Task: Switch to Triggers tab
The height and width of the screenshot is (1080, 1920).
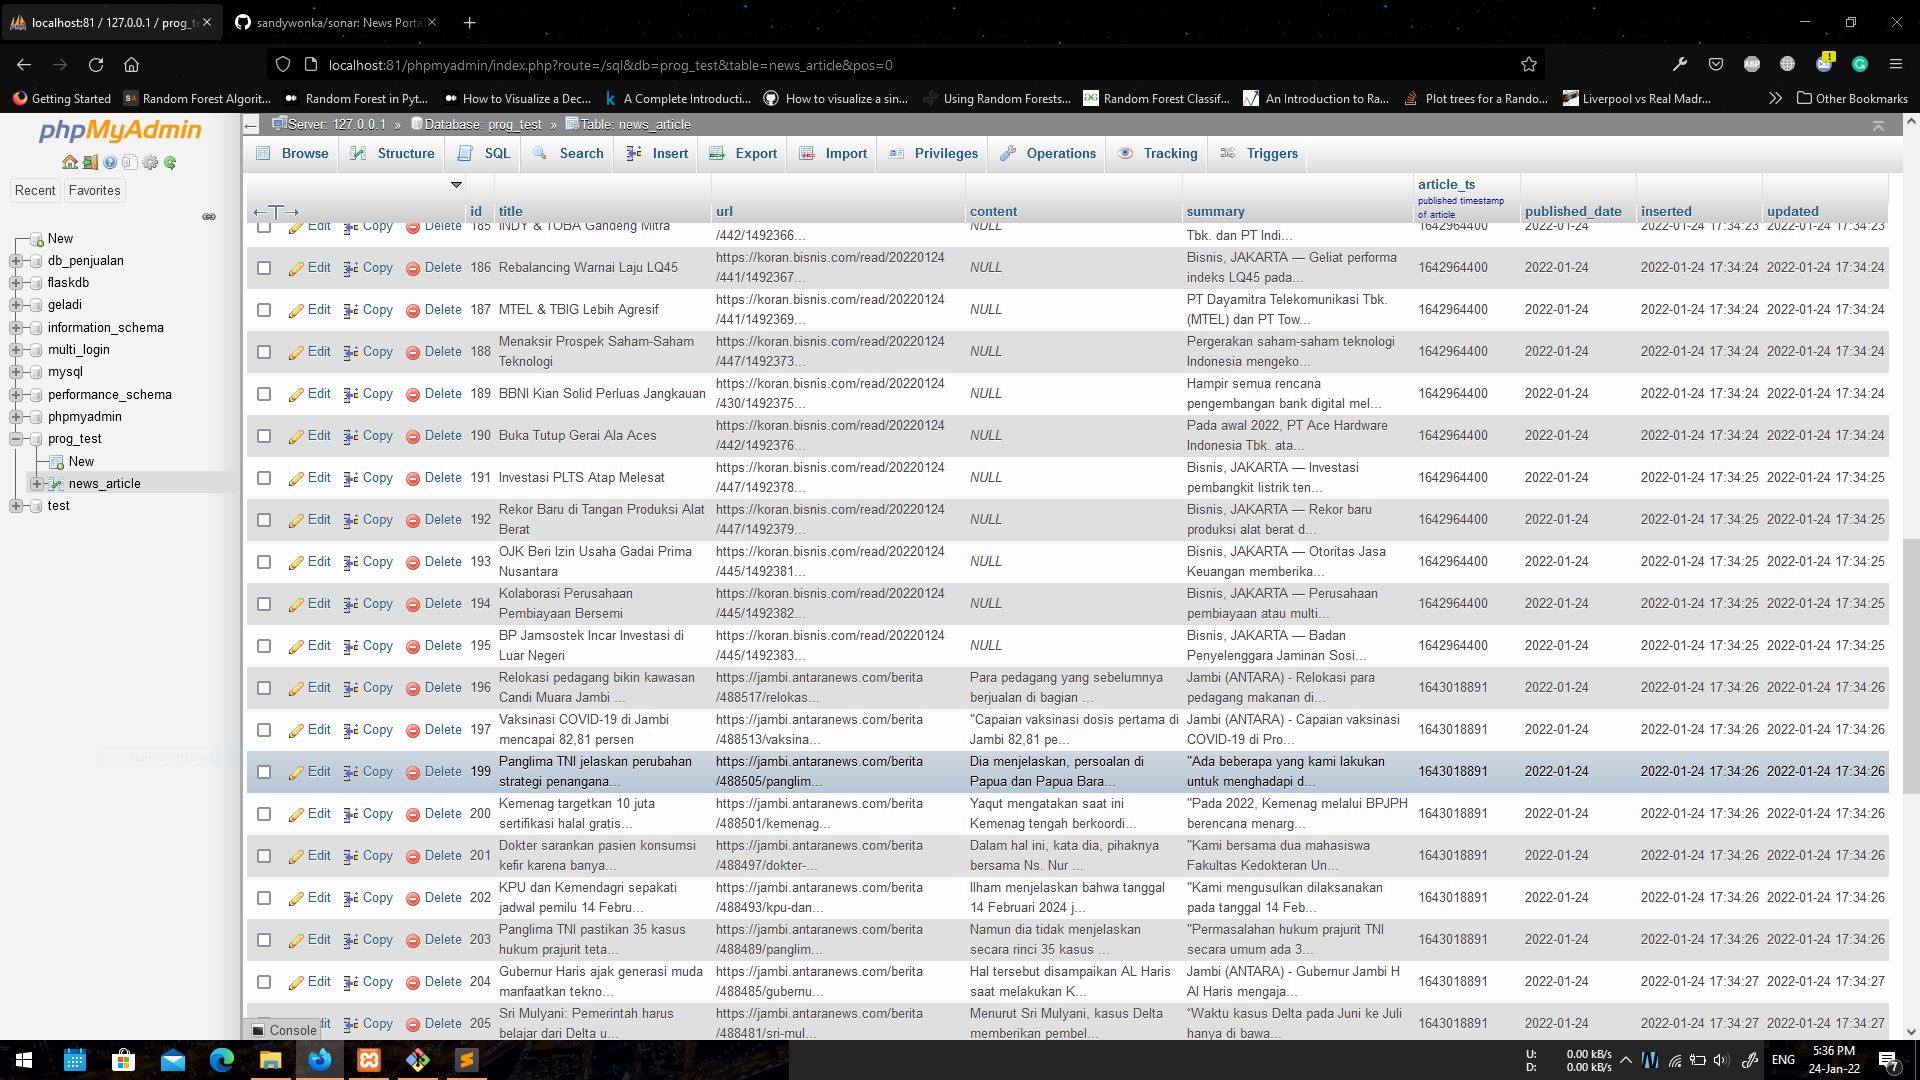Action: click(x=1259, y=154)
